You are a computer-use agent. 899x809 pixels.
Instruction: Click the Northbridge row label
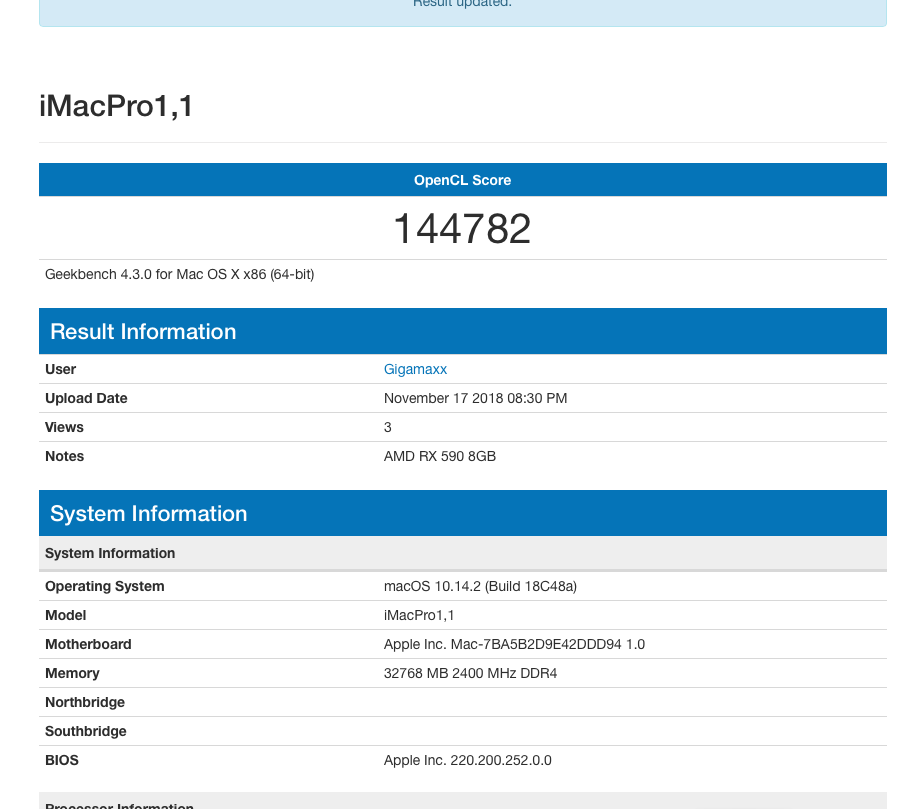[x=85, y=702]
